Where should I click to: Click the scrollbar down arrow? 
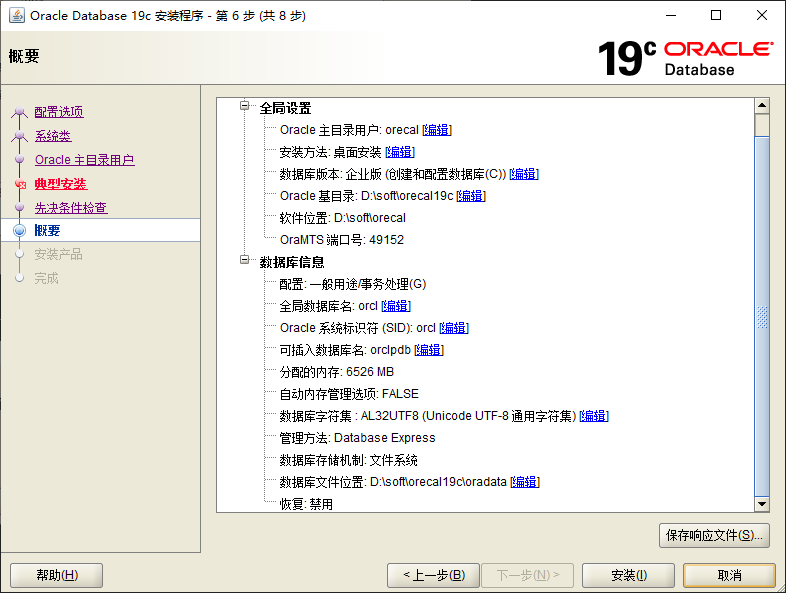point(762,504)
